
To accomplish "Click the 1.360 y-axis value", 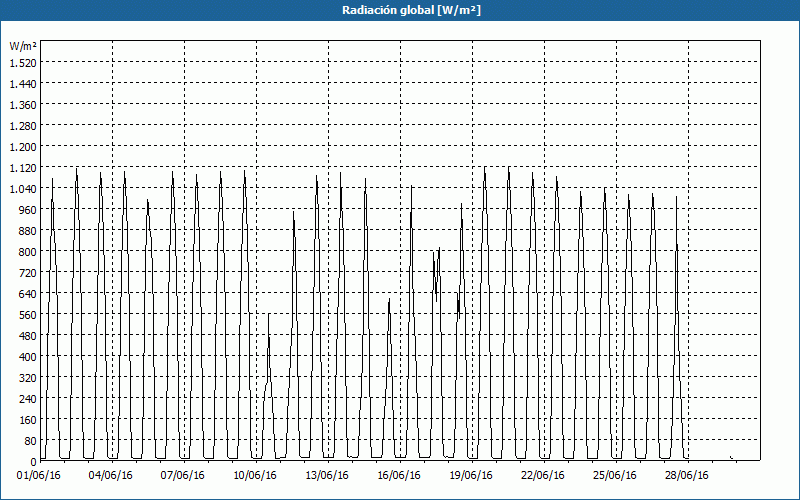I will tap(23, 105).
